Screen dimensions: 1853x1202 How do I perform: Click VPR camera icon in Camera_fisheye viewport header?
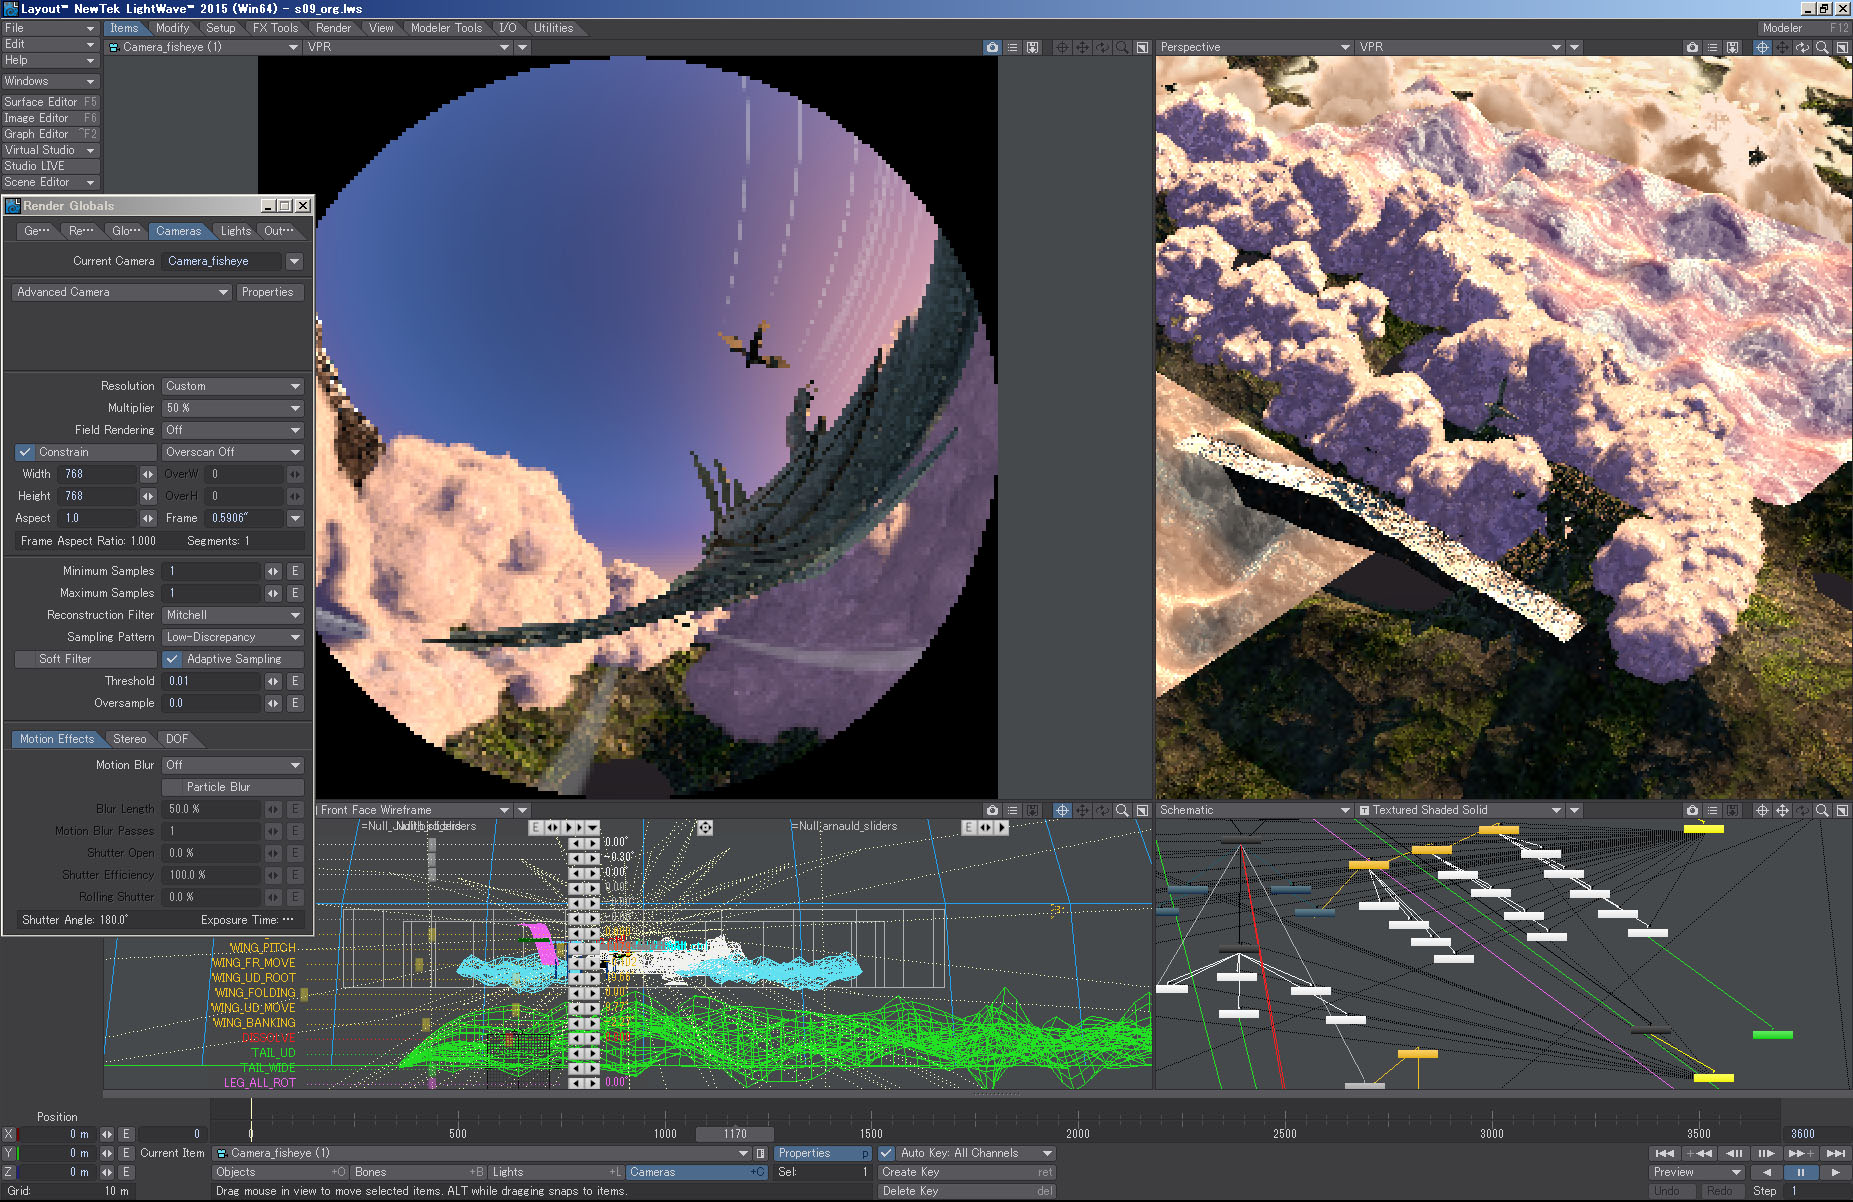tap(991, 47)
